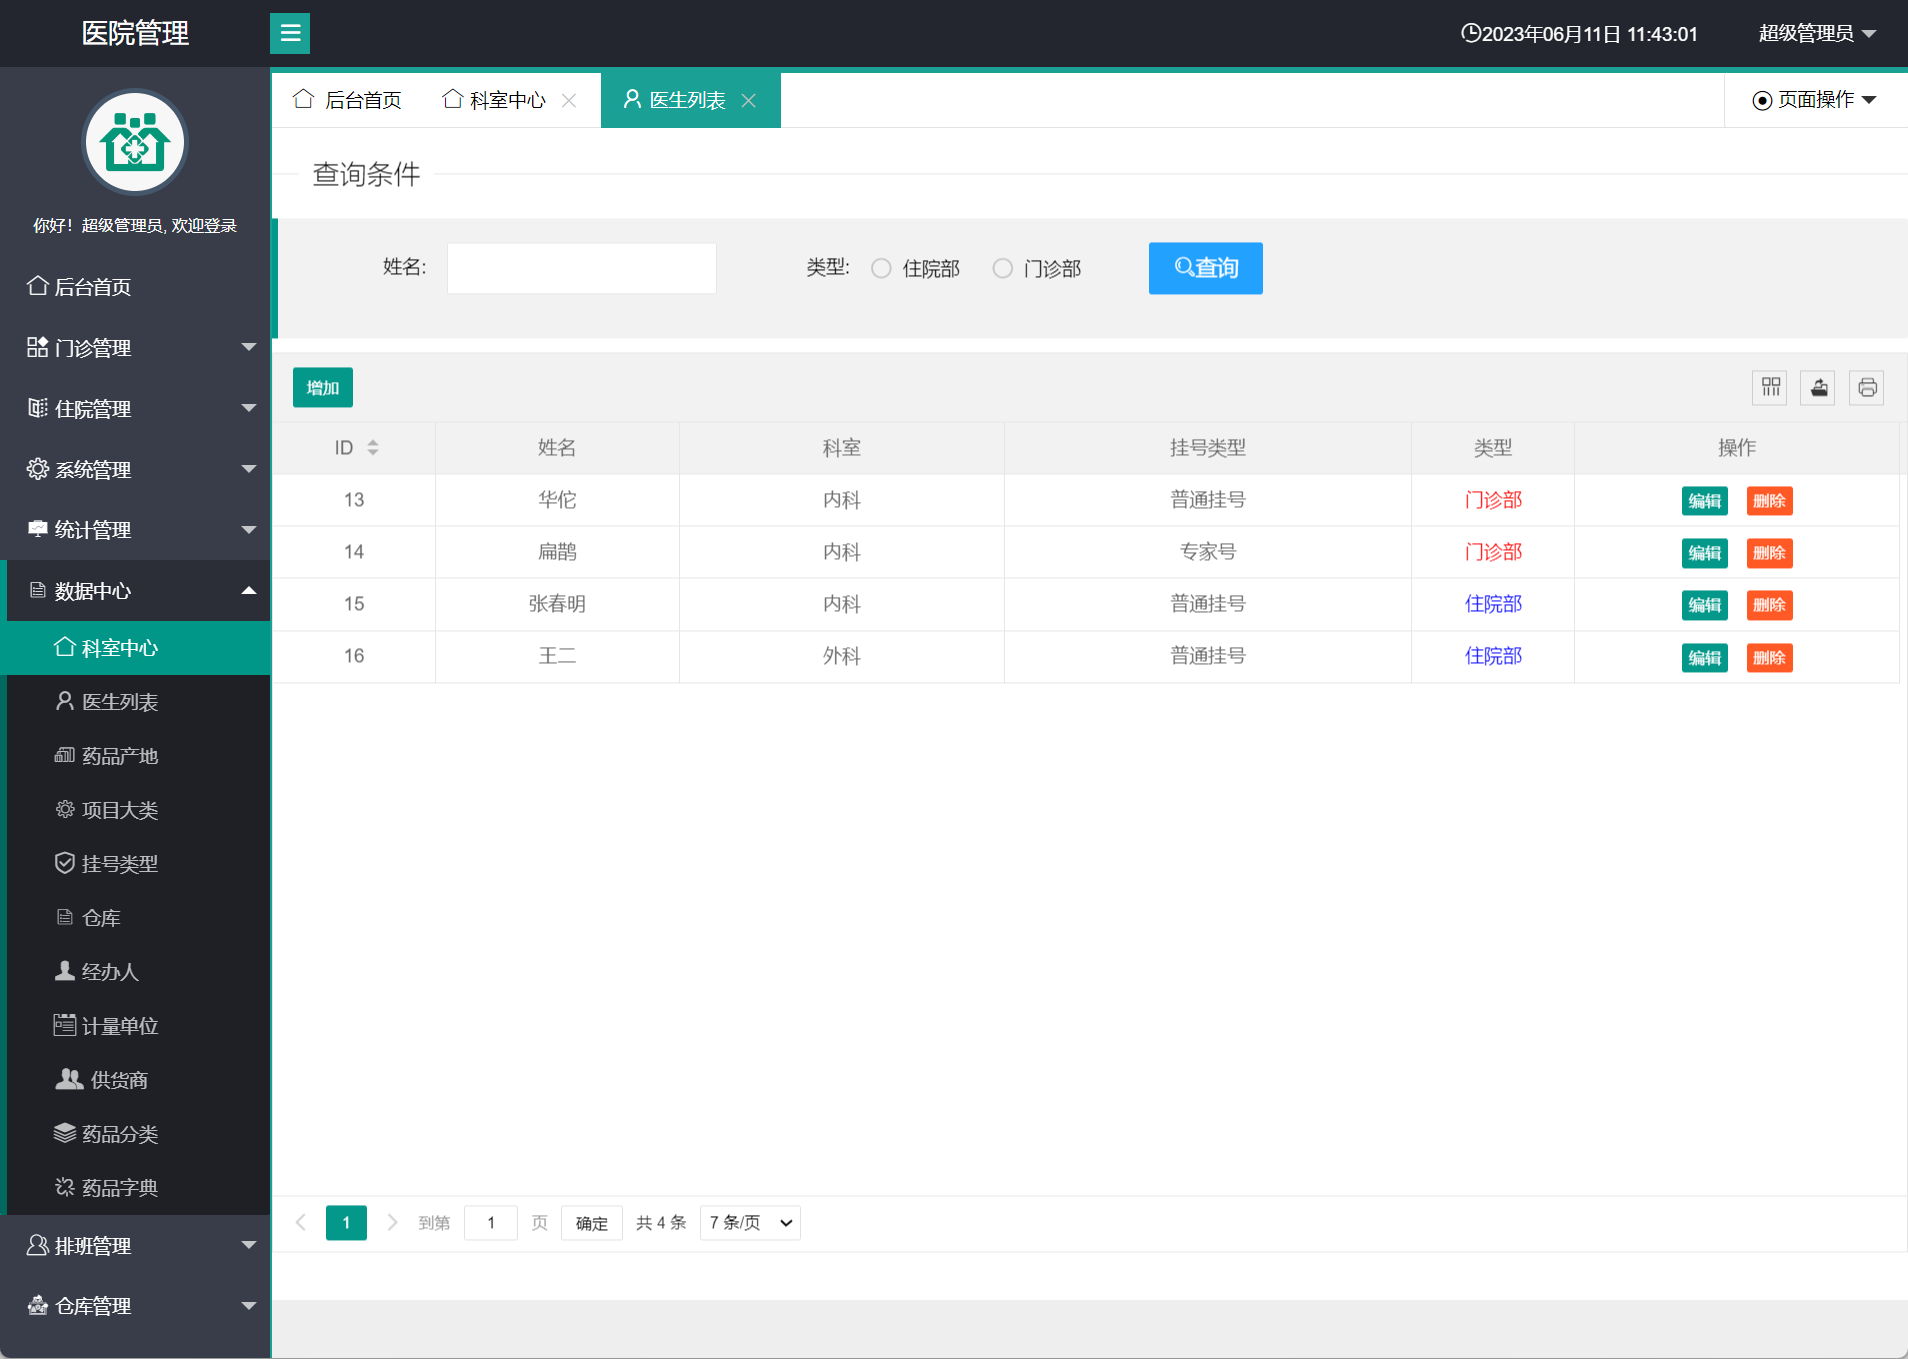The height and width of the screenshot is (1359, 1908).
Task: Click the 挂号类型 column header
Action: 1208,448
